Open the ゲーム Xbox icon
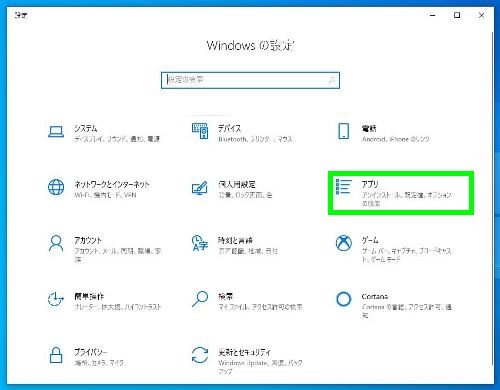Image resolution: width=500 pixels, height=390 pixels. click(x=344, y=243)
